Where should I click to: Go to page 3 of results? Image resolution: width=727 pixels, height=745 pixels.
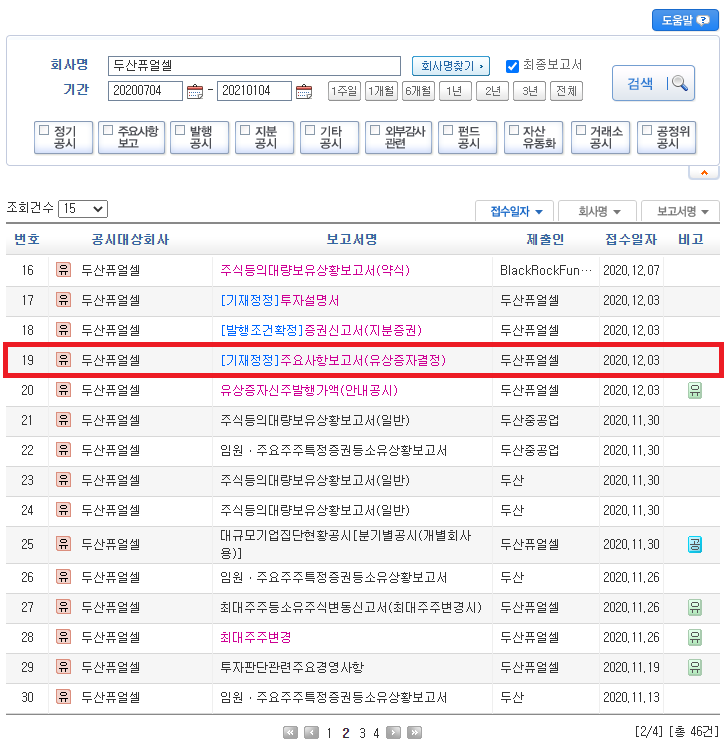(x=362, y=733)
